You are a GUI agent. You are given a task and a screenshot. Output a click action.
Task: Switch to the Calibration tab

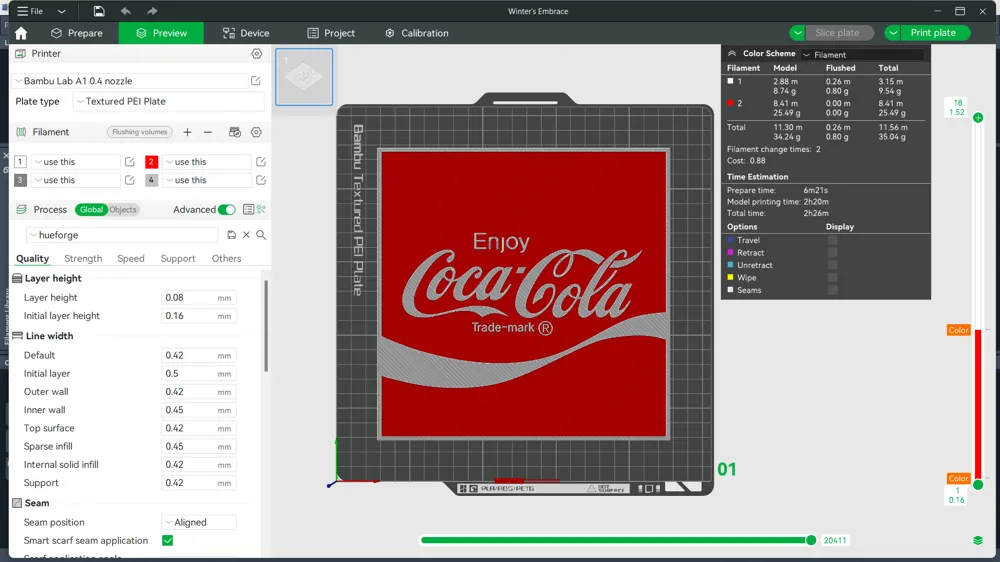(416, 33)
